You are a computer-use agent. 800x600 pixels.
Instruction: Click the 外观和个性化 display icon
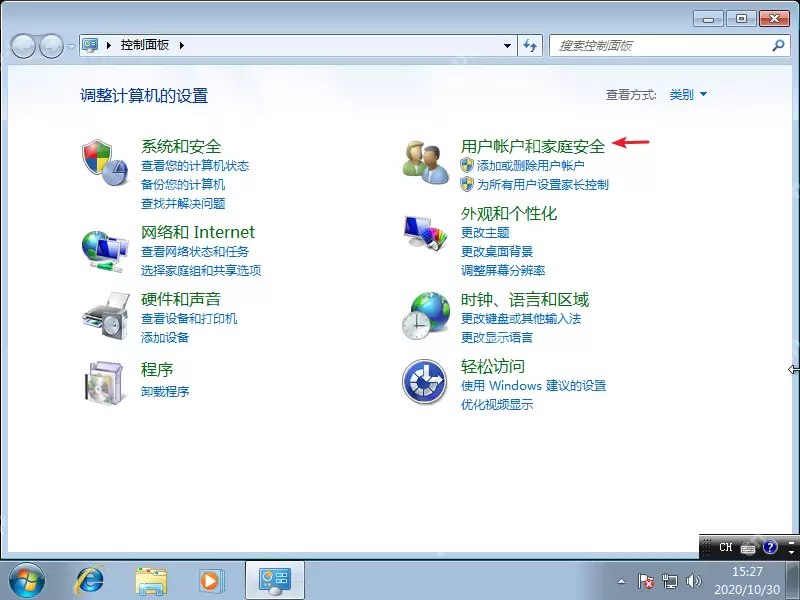pyautogui.click(x=425, y=232)
